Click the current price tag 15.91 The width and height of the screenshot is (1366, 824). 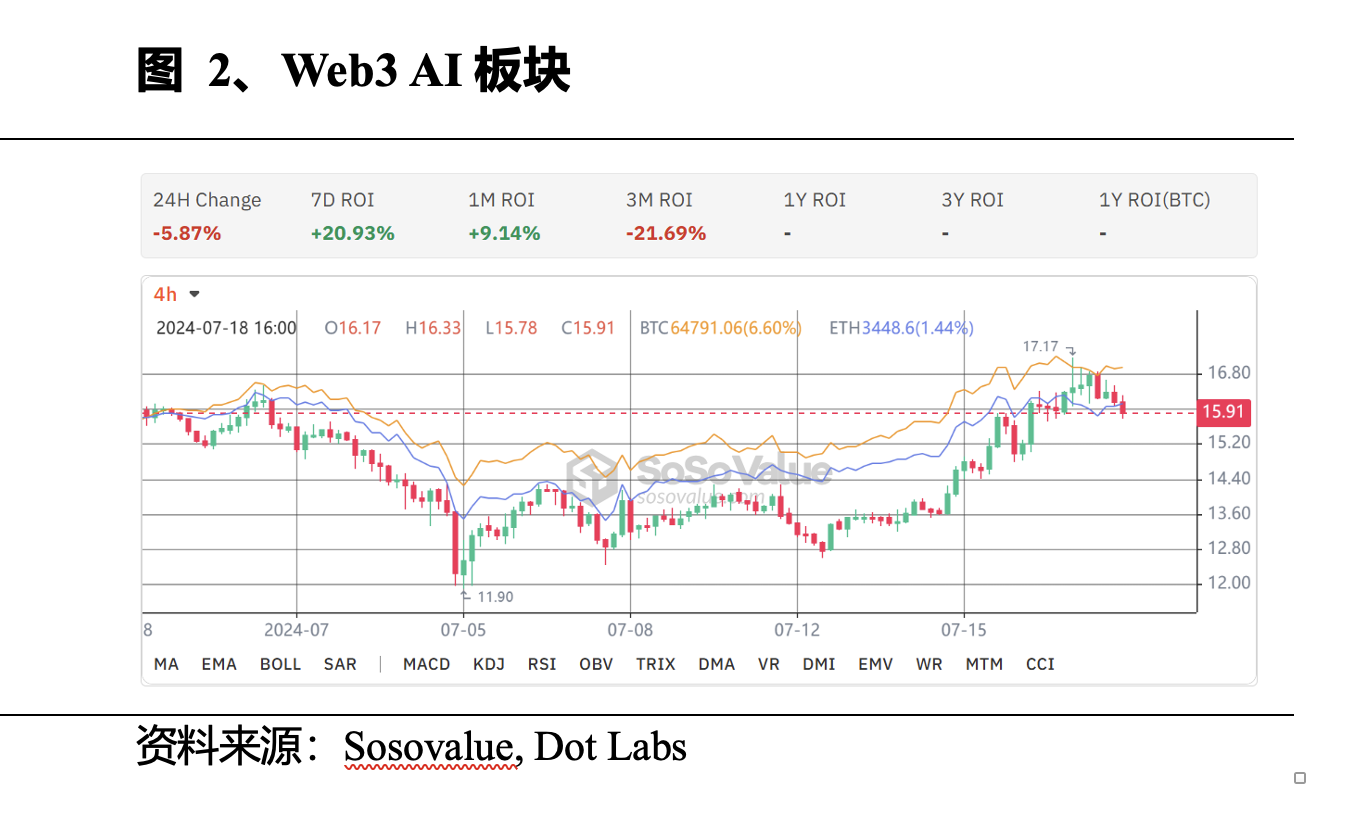point(1223,411)
